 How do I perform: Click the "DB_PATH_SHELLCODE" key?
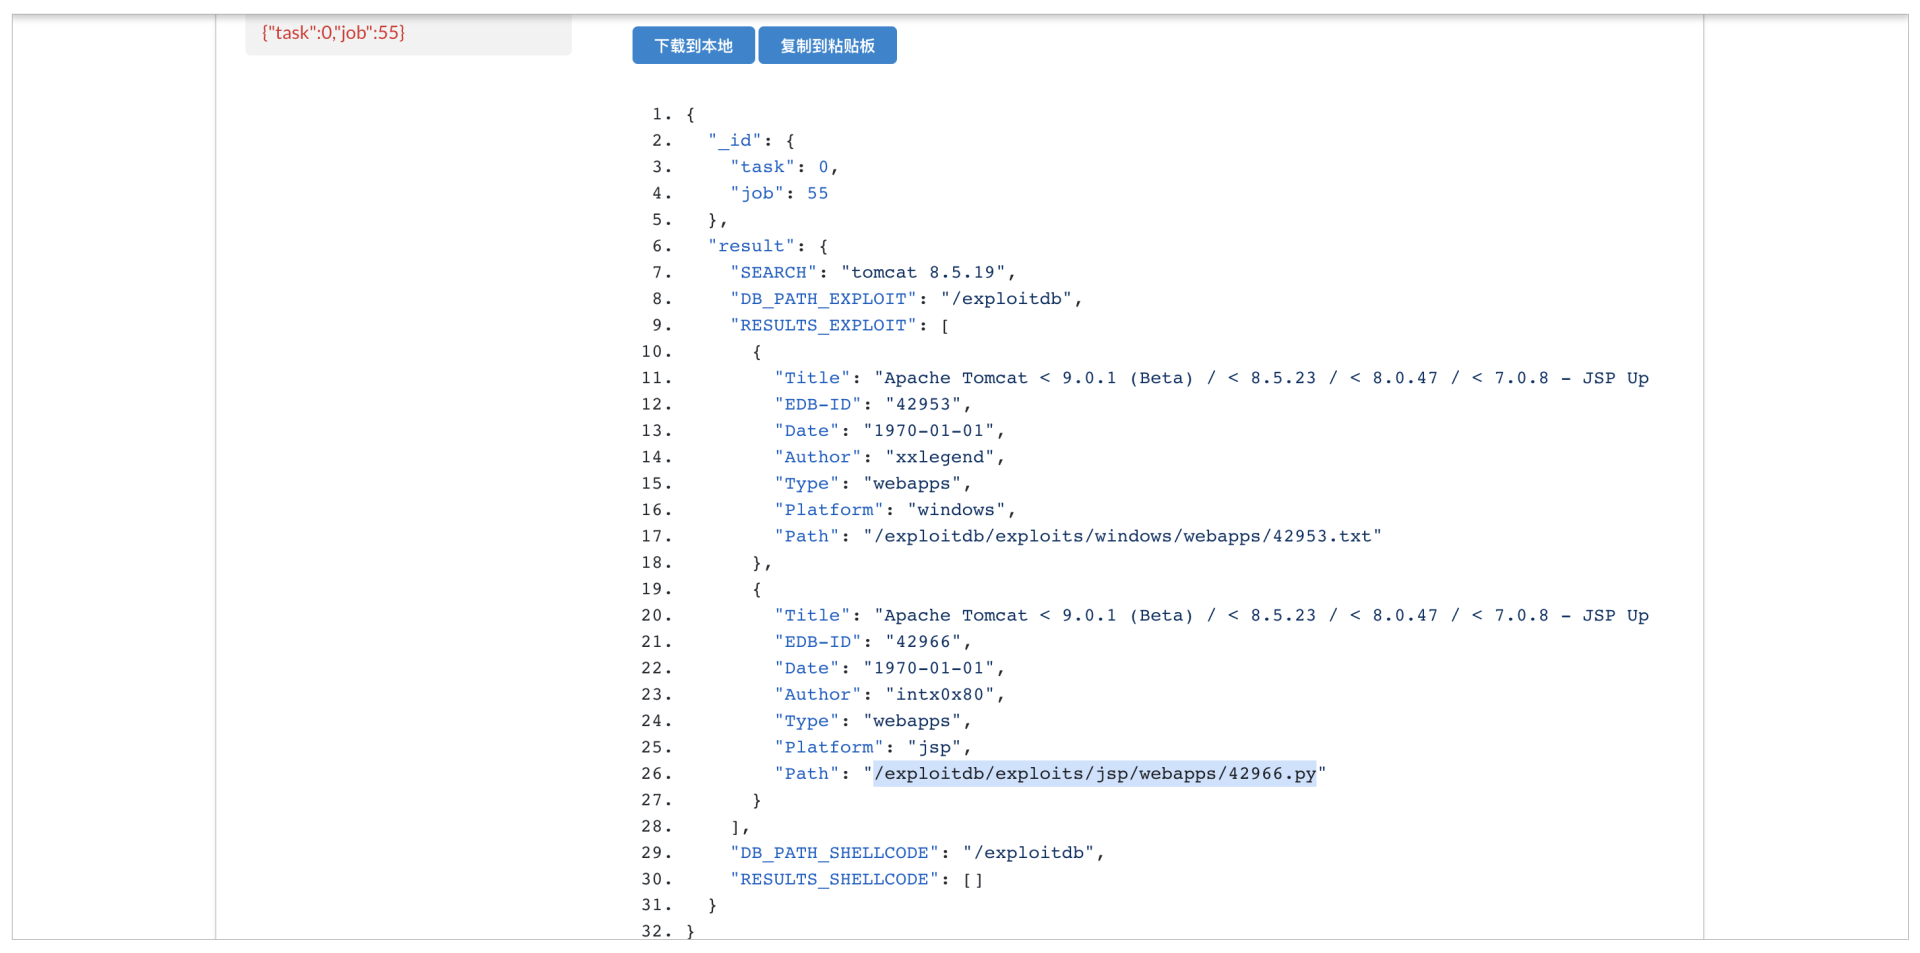click(834, 853)
